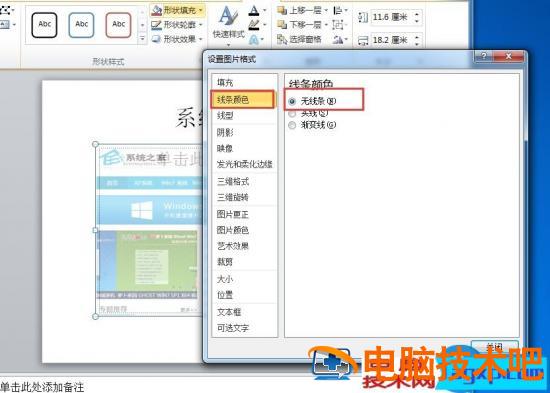Expand the shape styles gallery More arrow
Viewport: 550px width, 393px height.
(142, 39)
